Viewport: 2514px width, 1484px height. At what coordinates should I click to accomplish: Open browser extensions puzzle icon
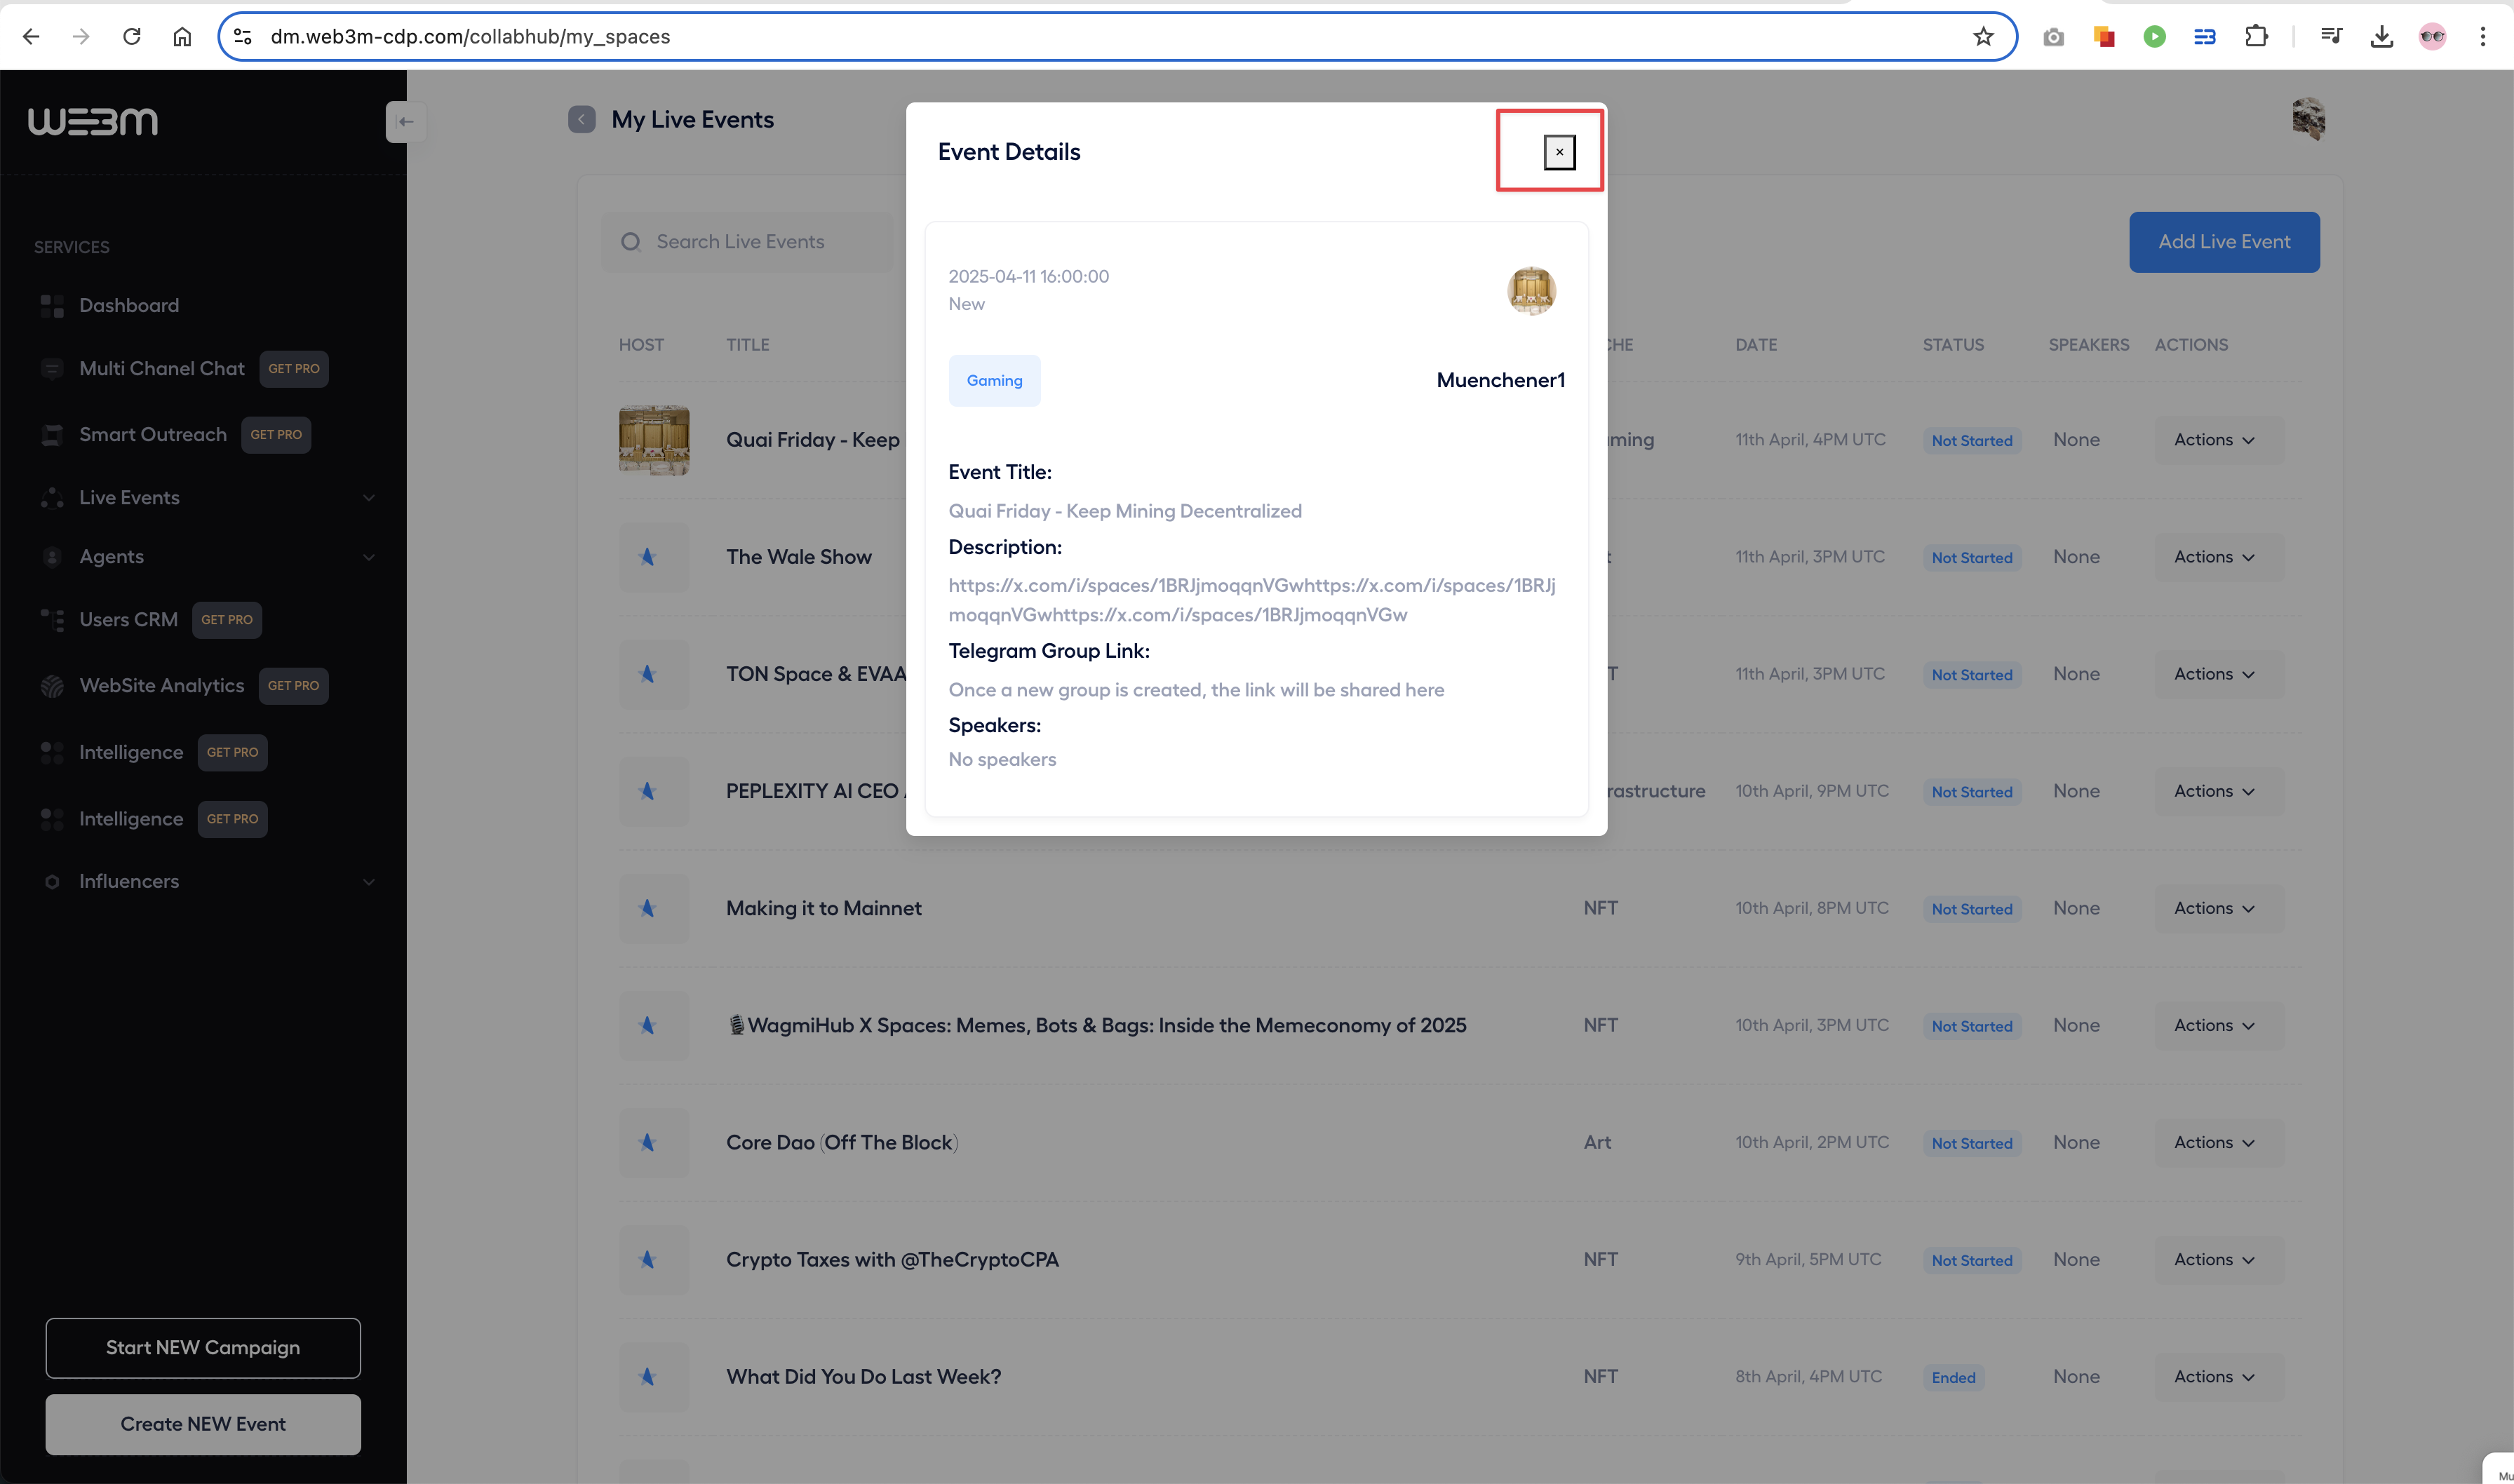tap(2256, 37)
